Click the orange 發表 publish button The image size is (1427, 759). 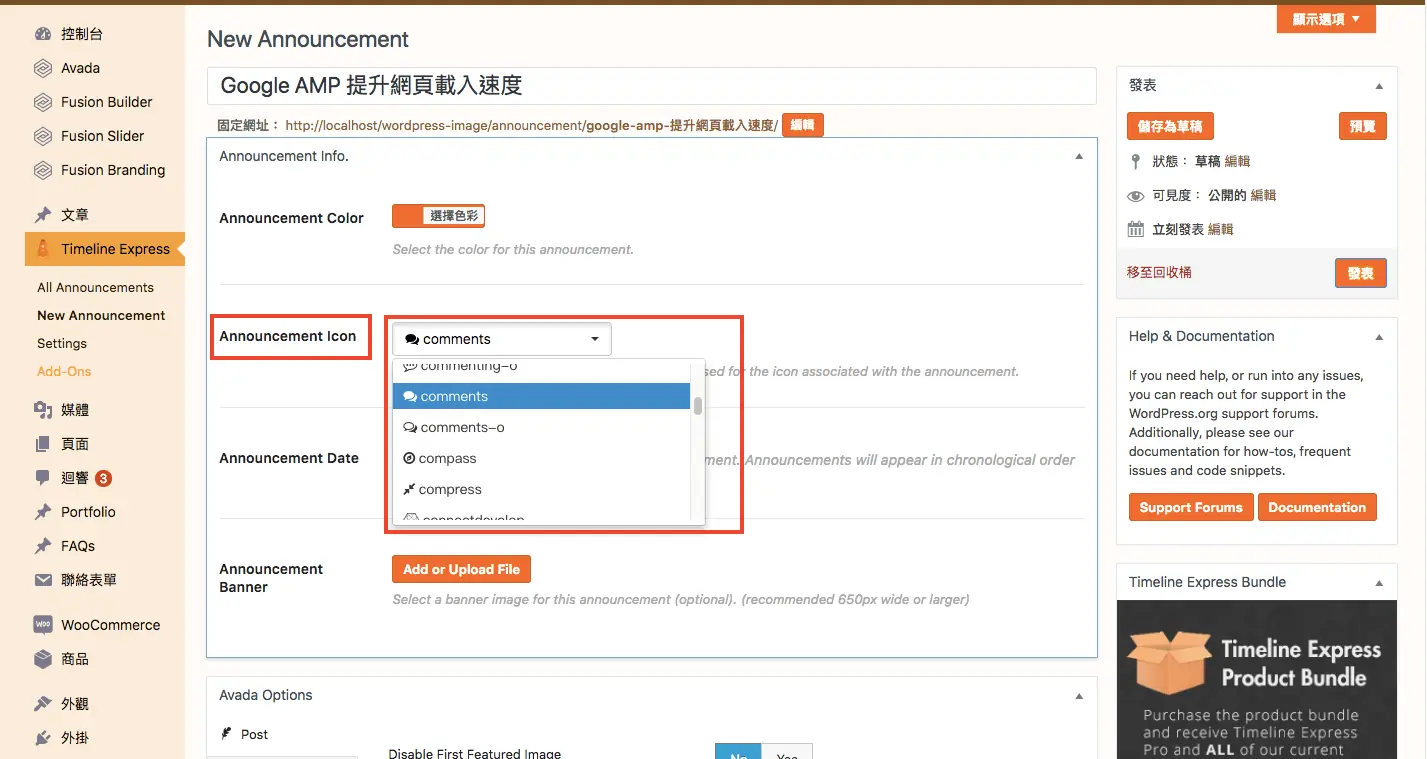(1360, 273)
